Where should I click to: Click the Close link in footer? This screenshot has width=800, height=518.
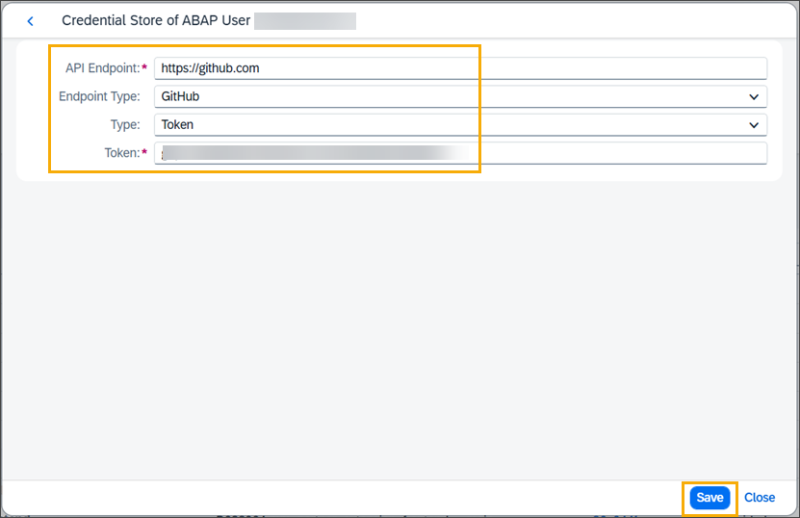(x=759, y=497)
